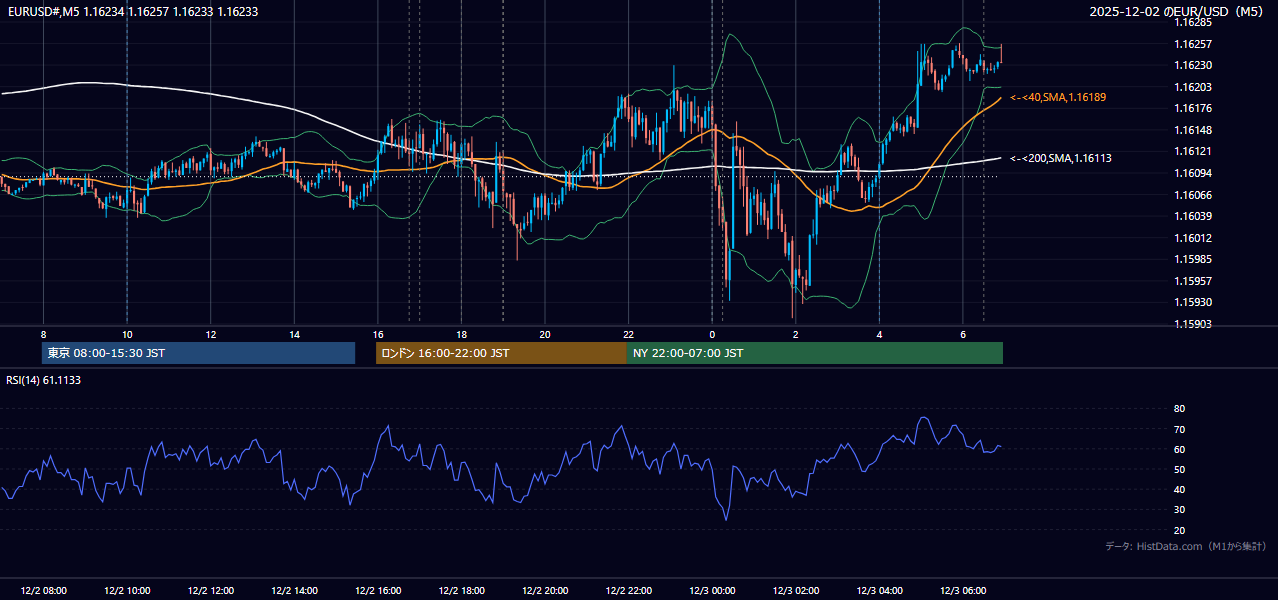Click the hour label 22 under price chart
Viewport: 1278px width, 600px height.
point(628,333)
